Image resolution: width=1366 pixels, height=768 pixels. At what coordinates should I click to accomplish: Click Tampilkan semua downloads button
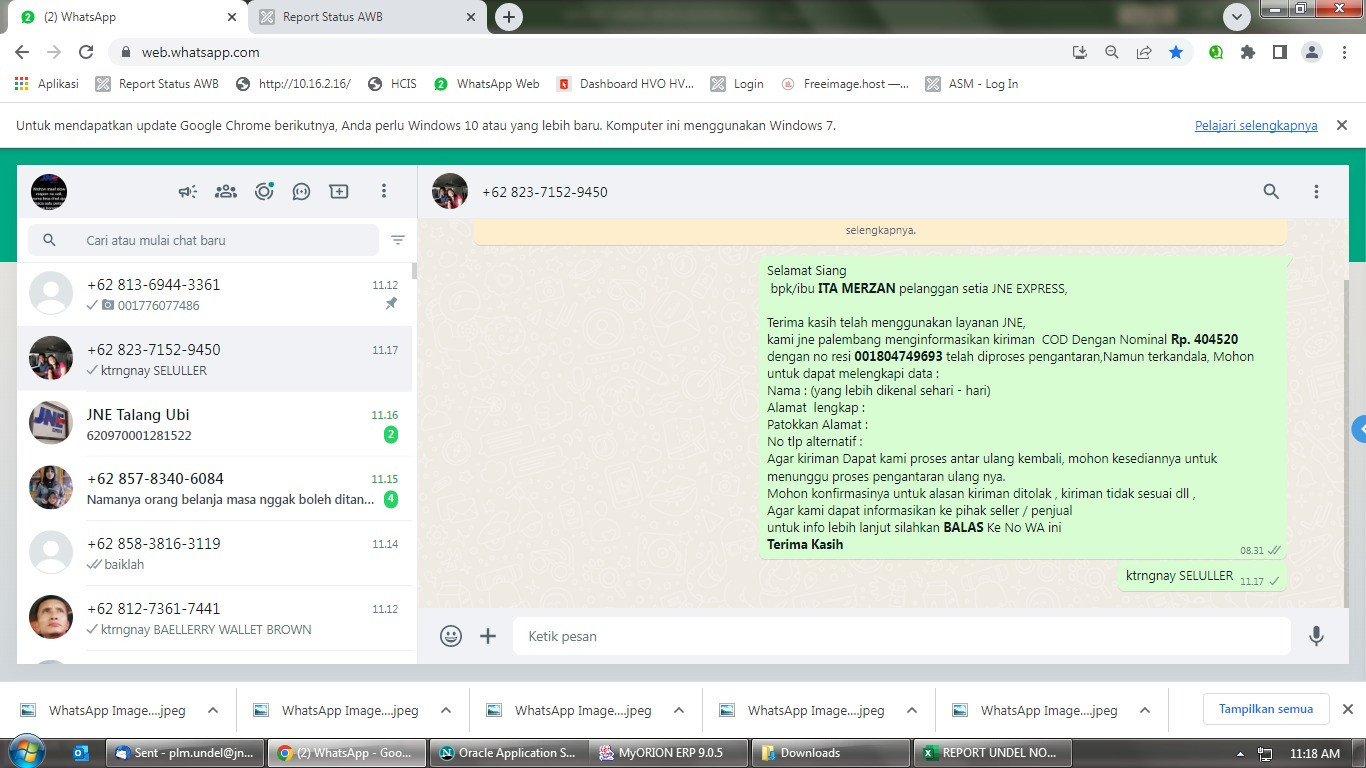[1266, 709]
